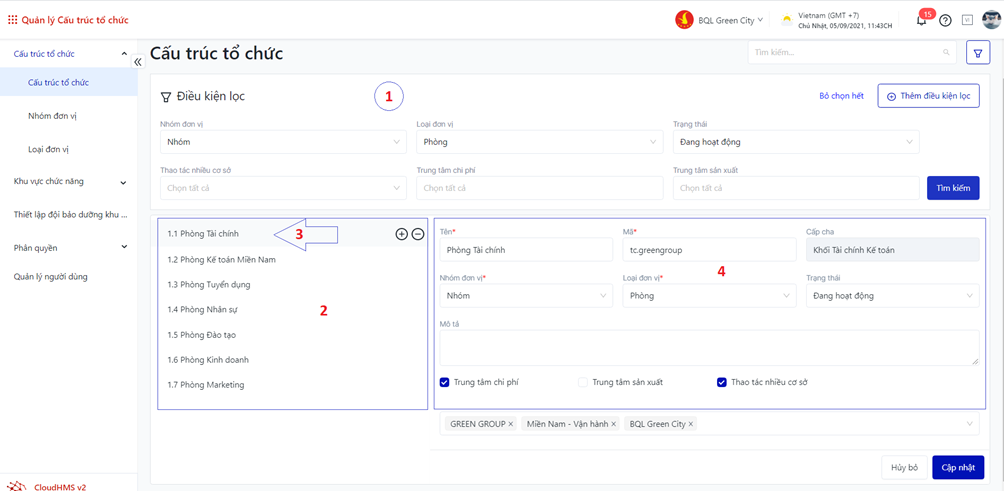Toggle Thao tác nhiều cơ sở checkbox
This screenshot has width=1004, height=491.
[722, 382]
